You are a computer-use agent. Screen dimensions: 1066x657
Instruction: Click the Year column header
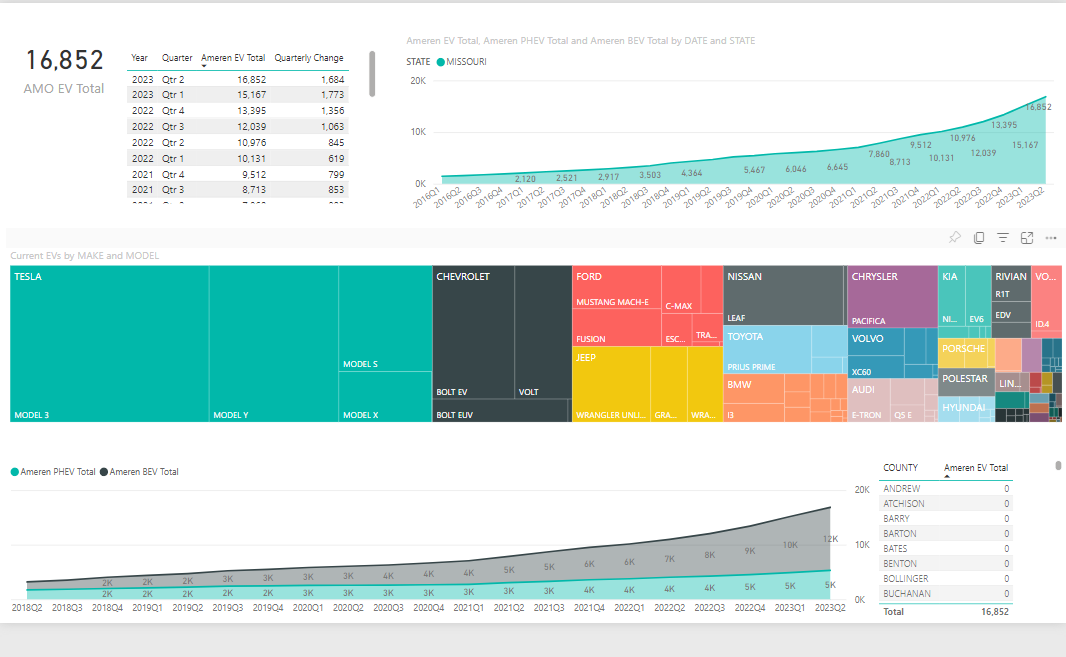tap(139, 58)
